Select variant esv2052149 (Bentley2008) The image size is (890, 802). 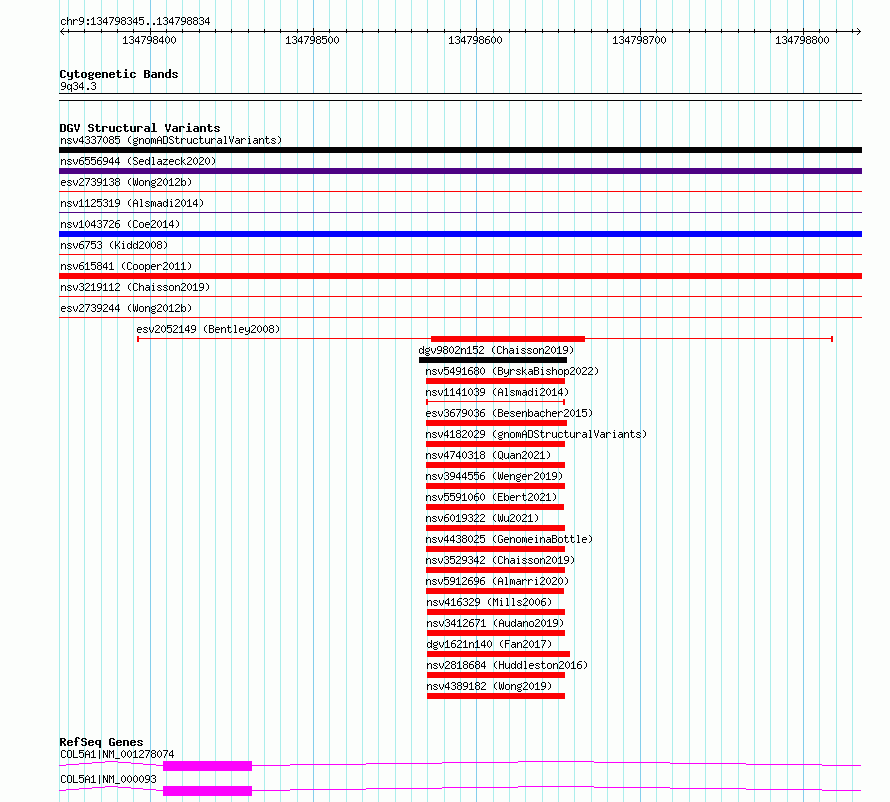pos(208,329)
